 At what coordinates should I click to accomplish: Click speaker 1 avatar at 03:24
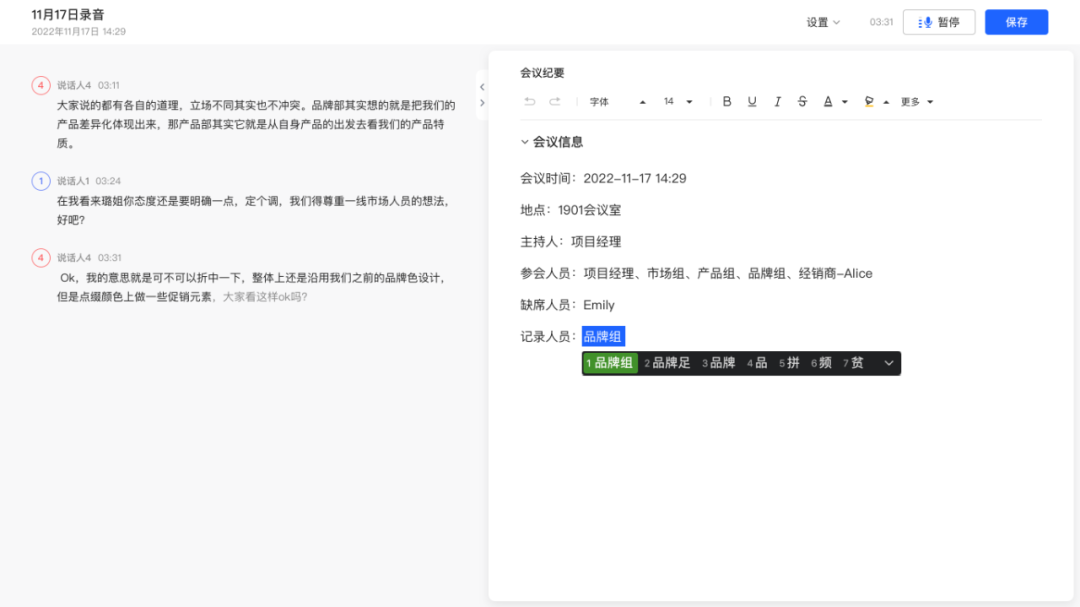(41, 181)
